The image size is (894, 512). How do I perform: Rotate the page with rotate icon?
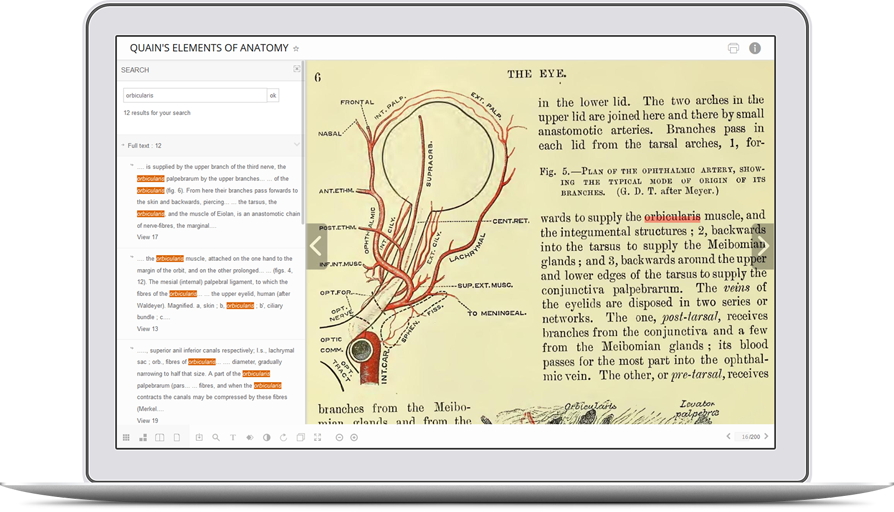(283, 437)
